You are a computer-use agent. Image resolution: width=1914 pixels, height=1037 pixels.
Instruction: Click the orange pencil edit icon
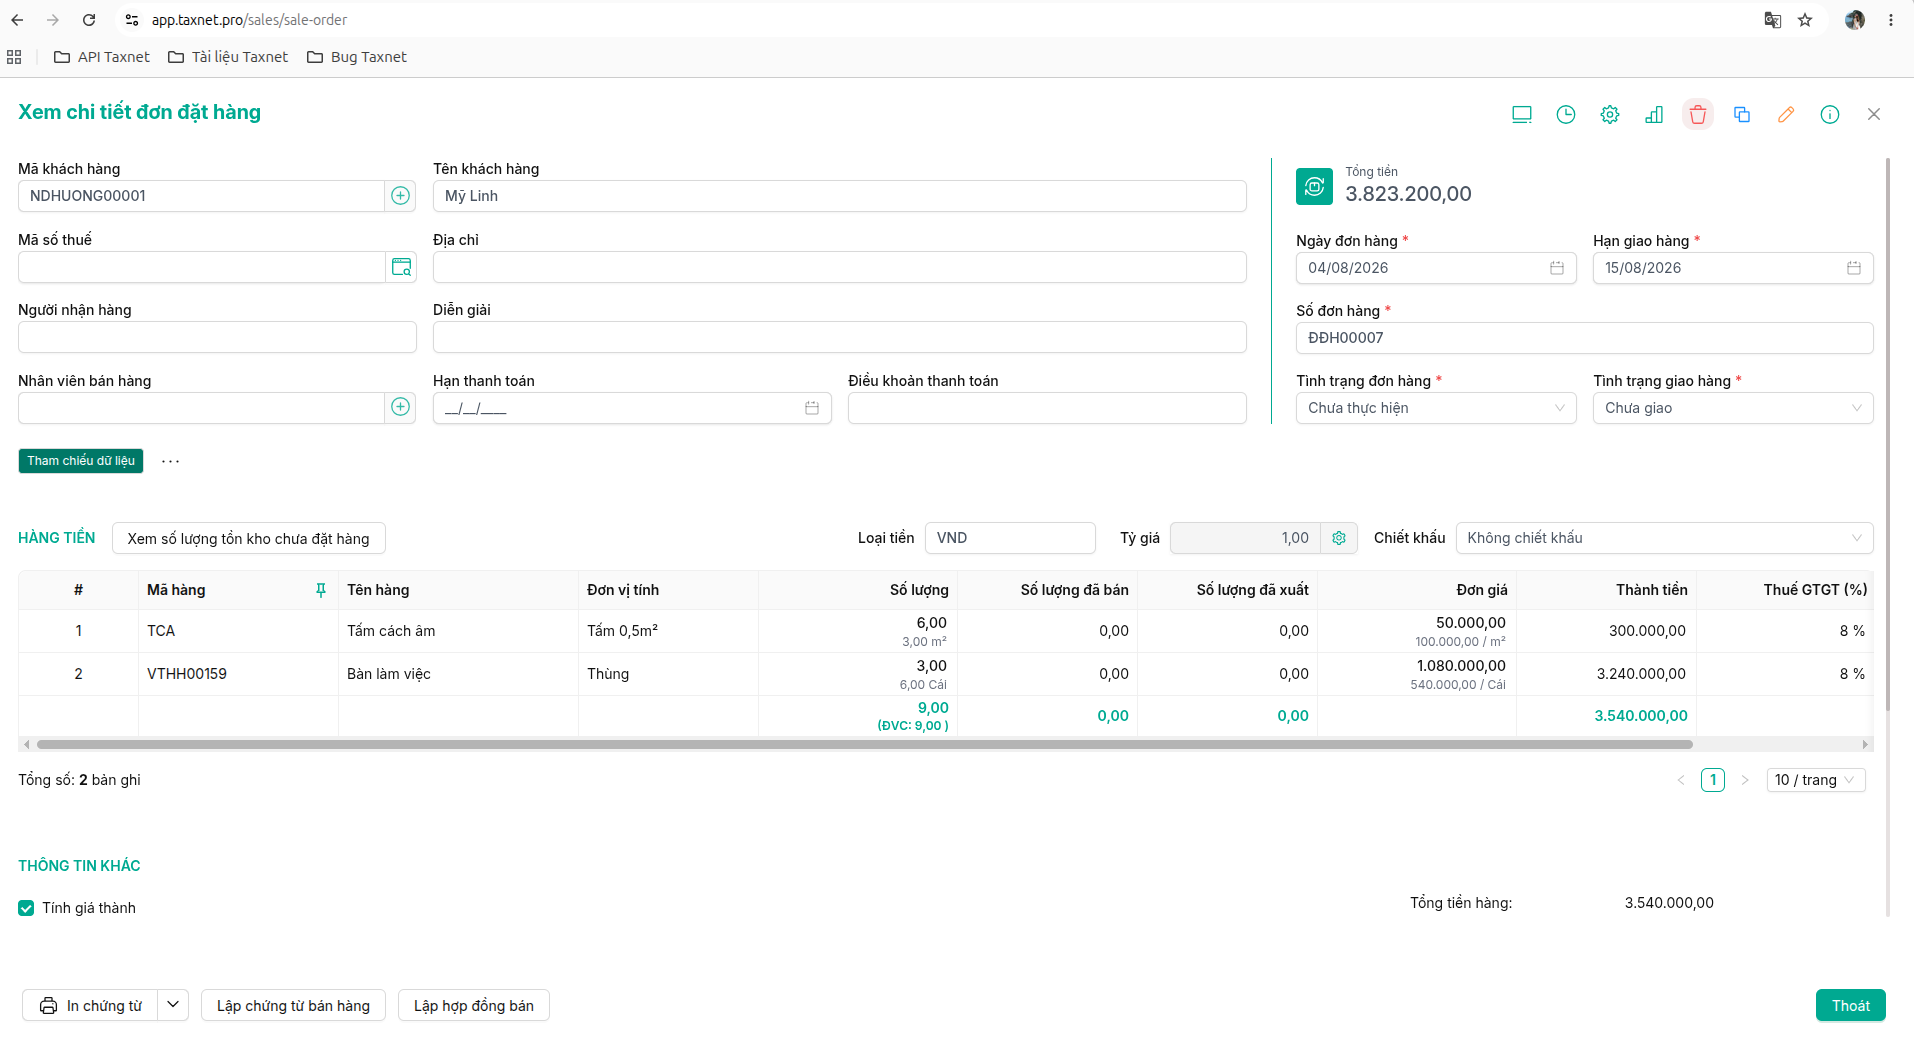point(1785,115)
